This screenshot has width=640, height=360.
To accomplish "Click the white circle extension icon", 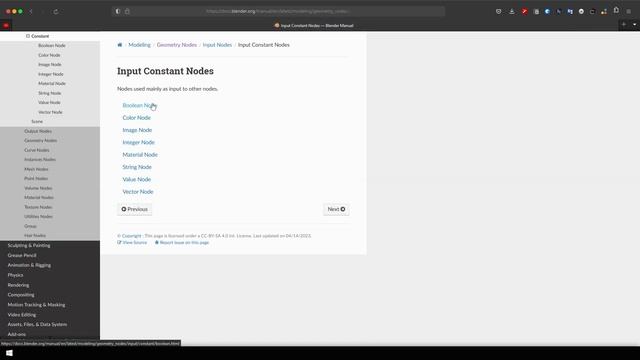I will coord(581,11).
